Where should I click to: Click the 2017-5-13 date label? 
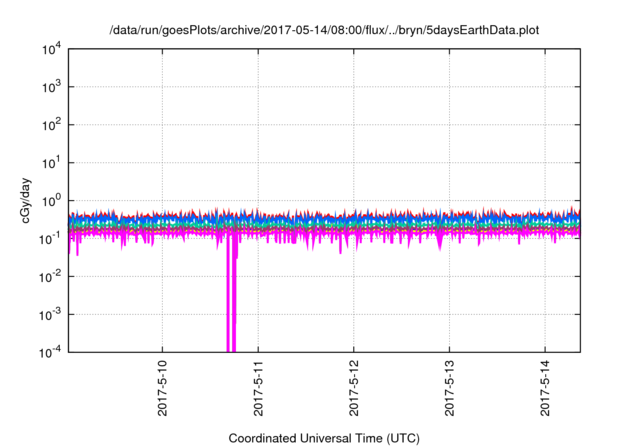(449, 388)
